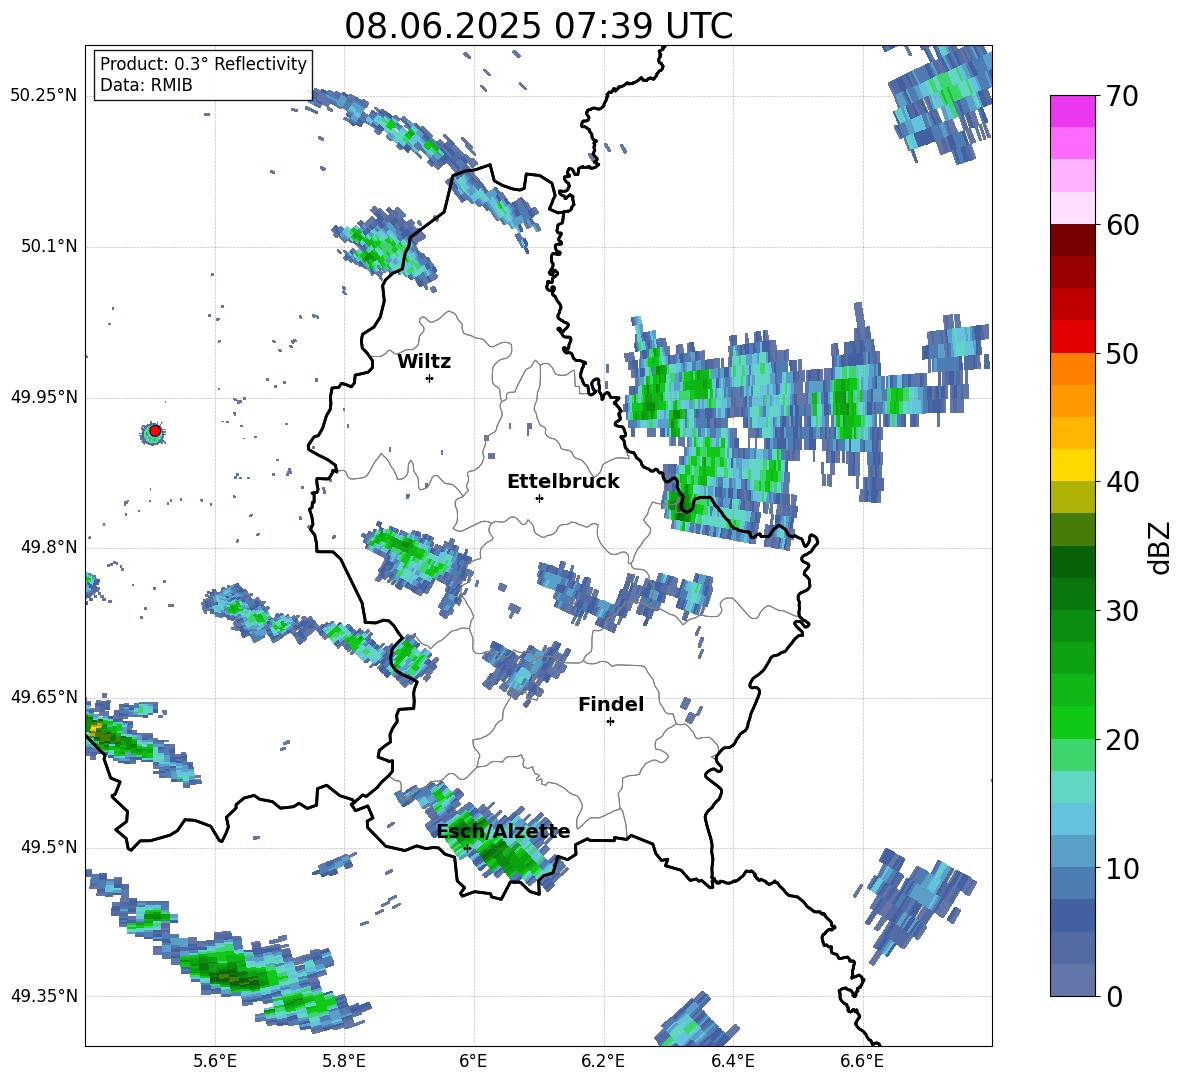1184x1081 pixels.
Task: Click the 5.6°E longitude label
Action: [x=215, y=1061]
